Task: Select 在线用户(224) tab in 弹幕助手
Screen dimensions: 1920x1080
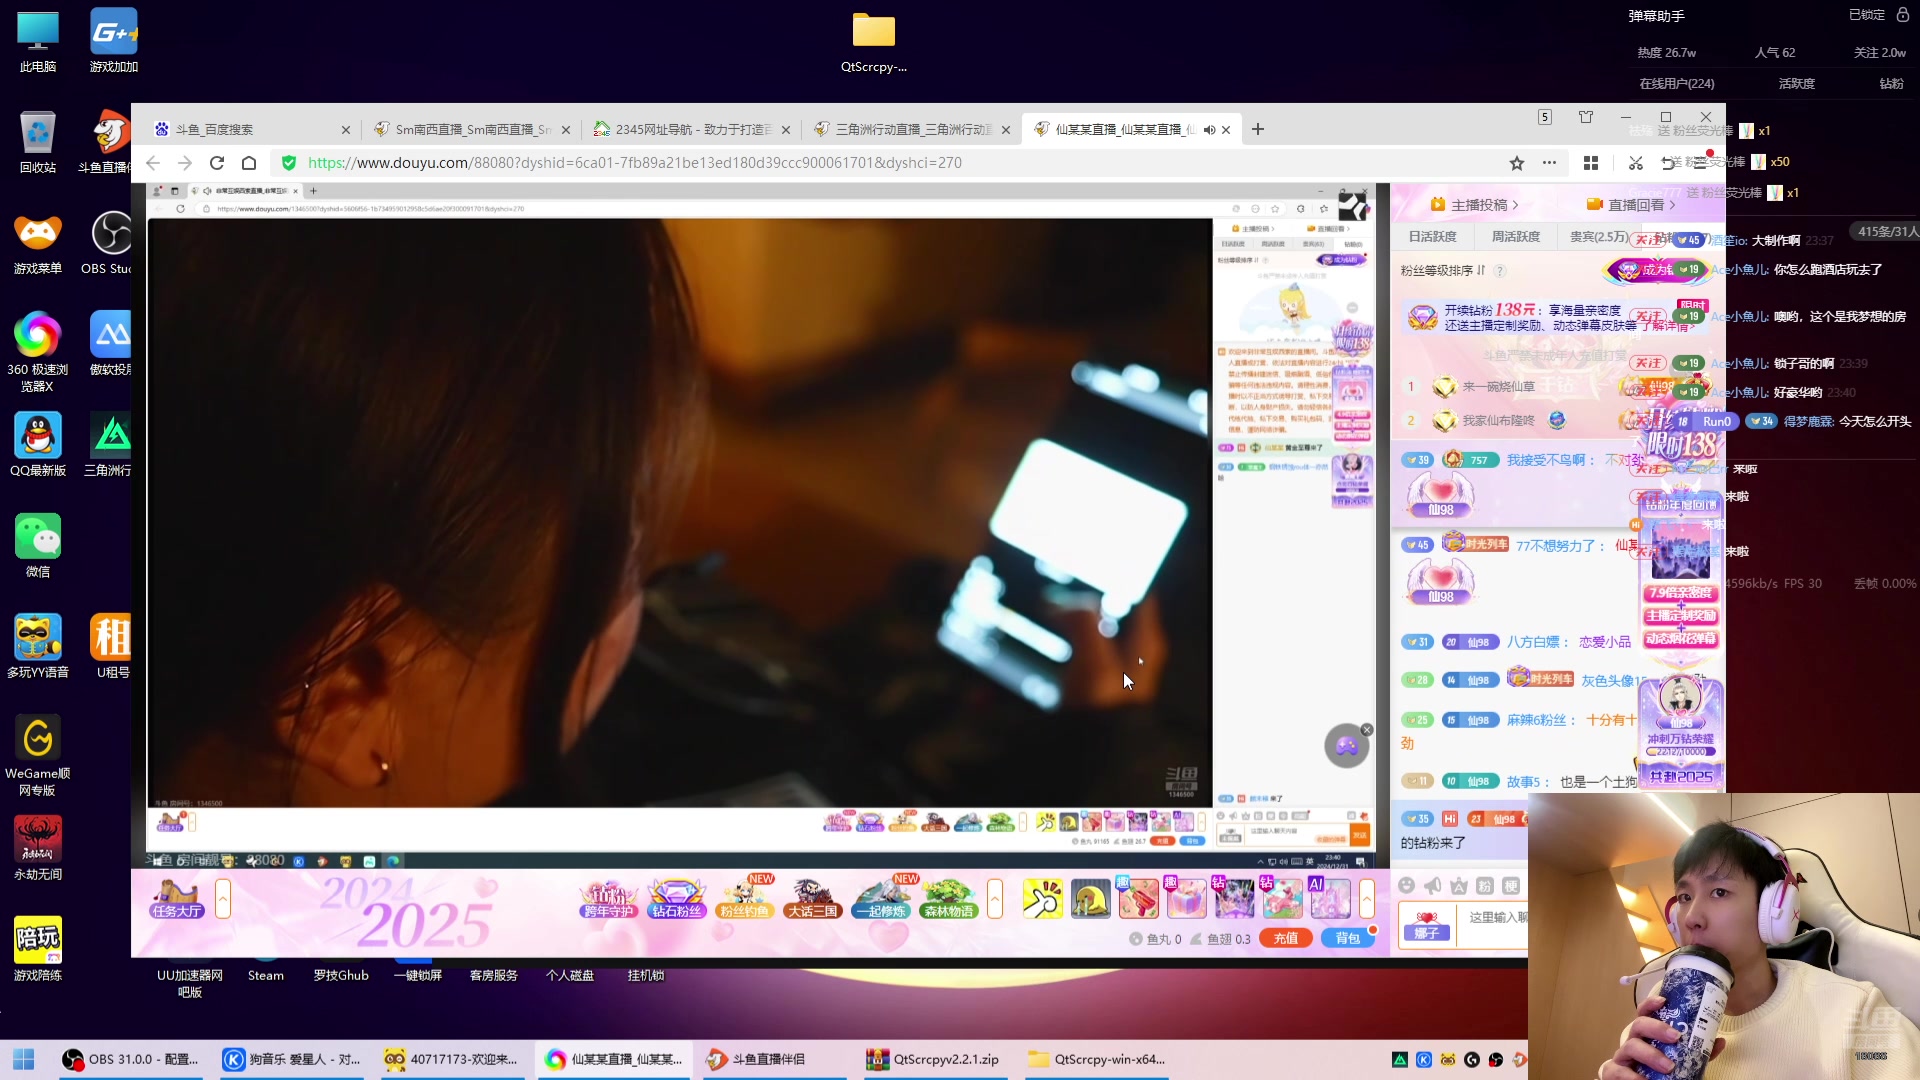Action: pyautogui.click(x=1677, y=84)
